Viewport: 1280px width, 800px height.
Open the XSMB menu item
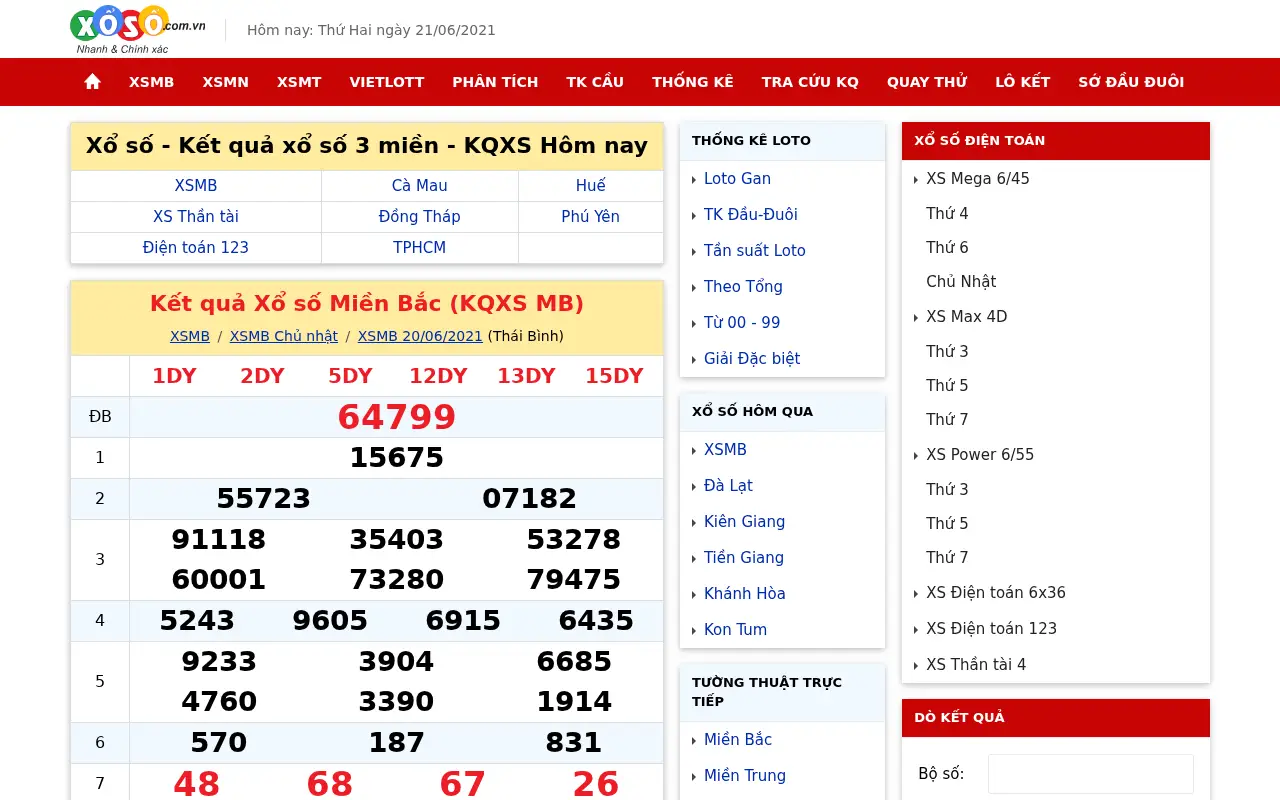(x=151, y=82)
